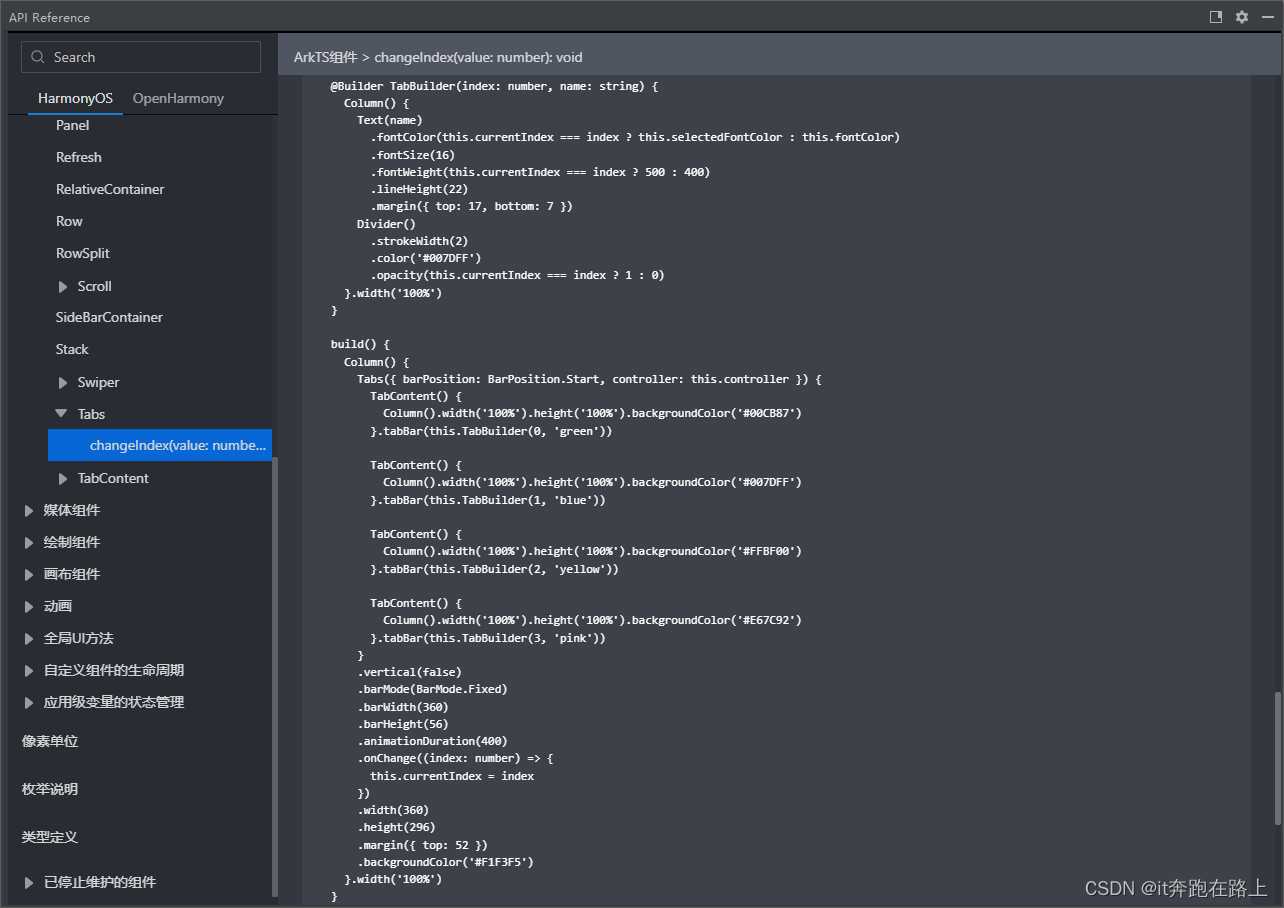Expand the TabContent node arrow
The width and height of the screenshot is (1284, 908).
[63, 478]
